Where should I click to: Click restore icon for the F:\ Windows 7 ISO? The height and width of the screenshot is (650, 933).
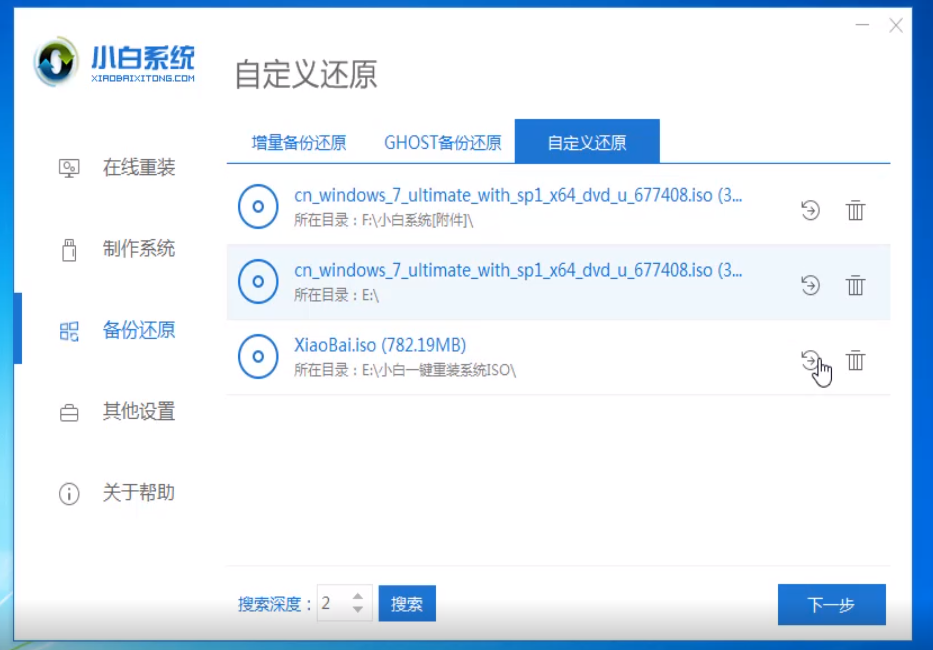810,210
